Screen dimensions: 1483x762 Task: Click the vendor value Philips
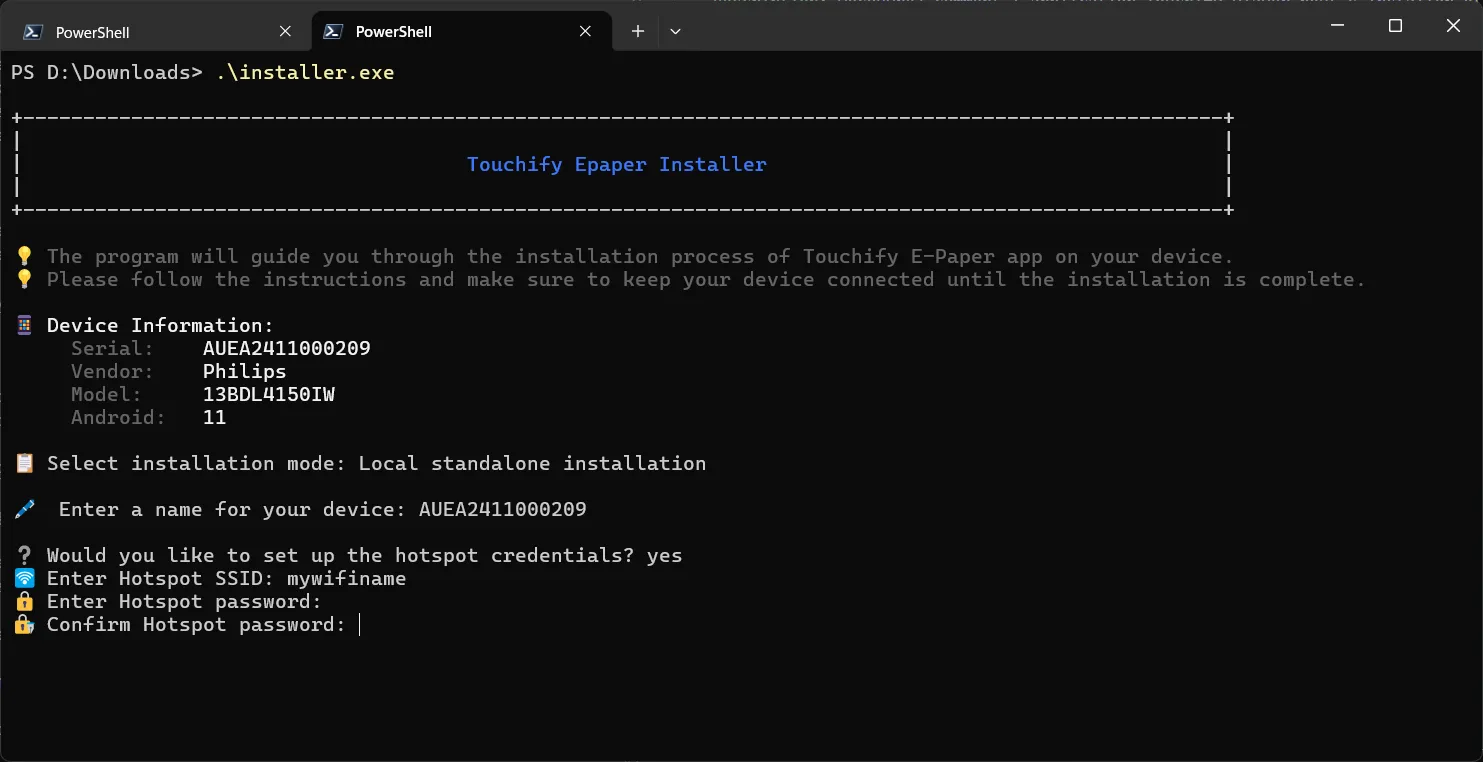point(244,371)
